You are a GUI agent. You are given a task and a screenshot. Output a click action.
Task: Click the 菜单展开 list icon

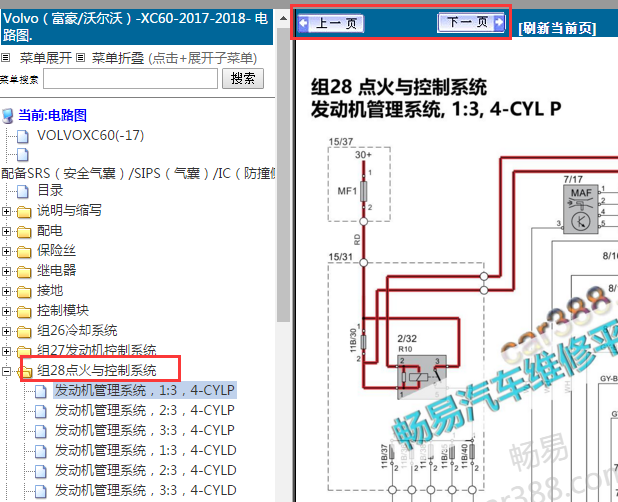coord(6,58)
